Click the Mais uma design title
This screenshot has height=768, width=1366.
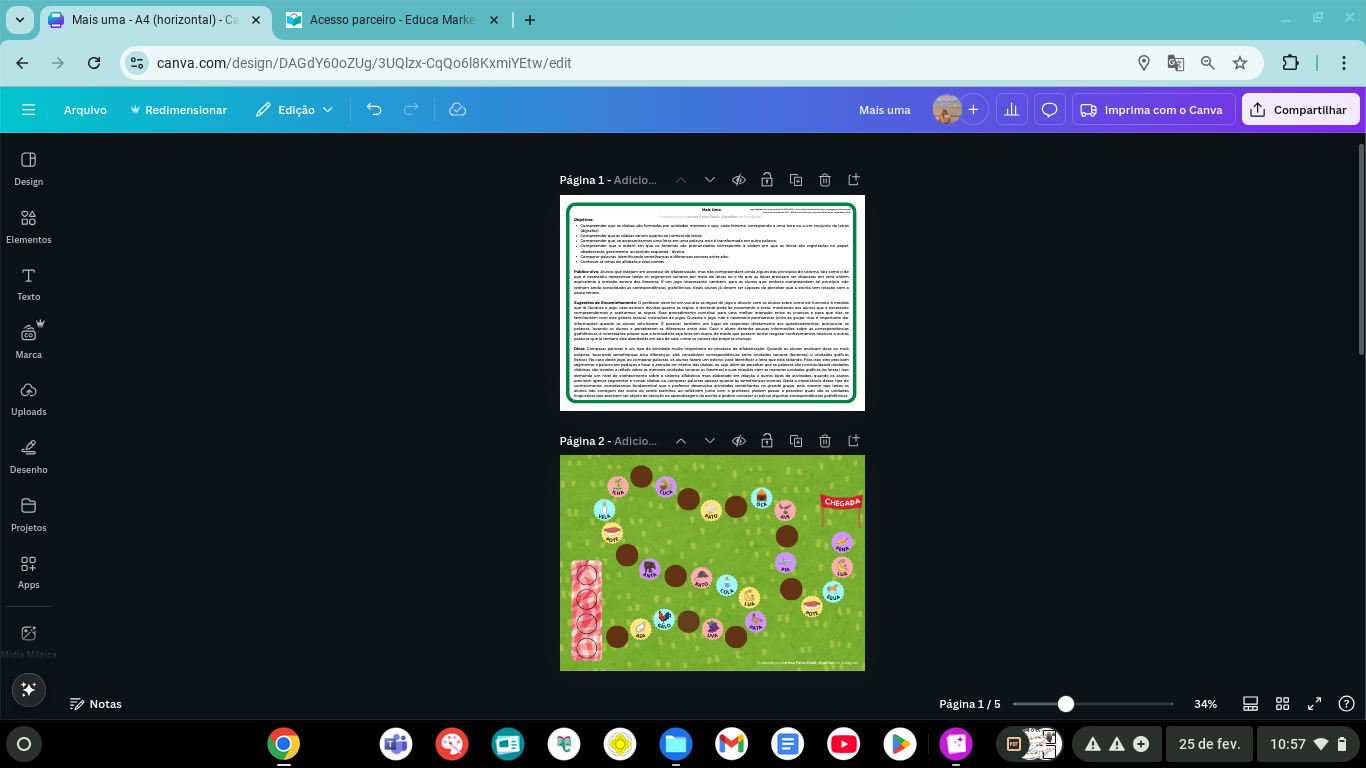[885, 110]
